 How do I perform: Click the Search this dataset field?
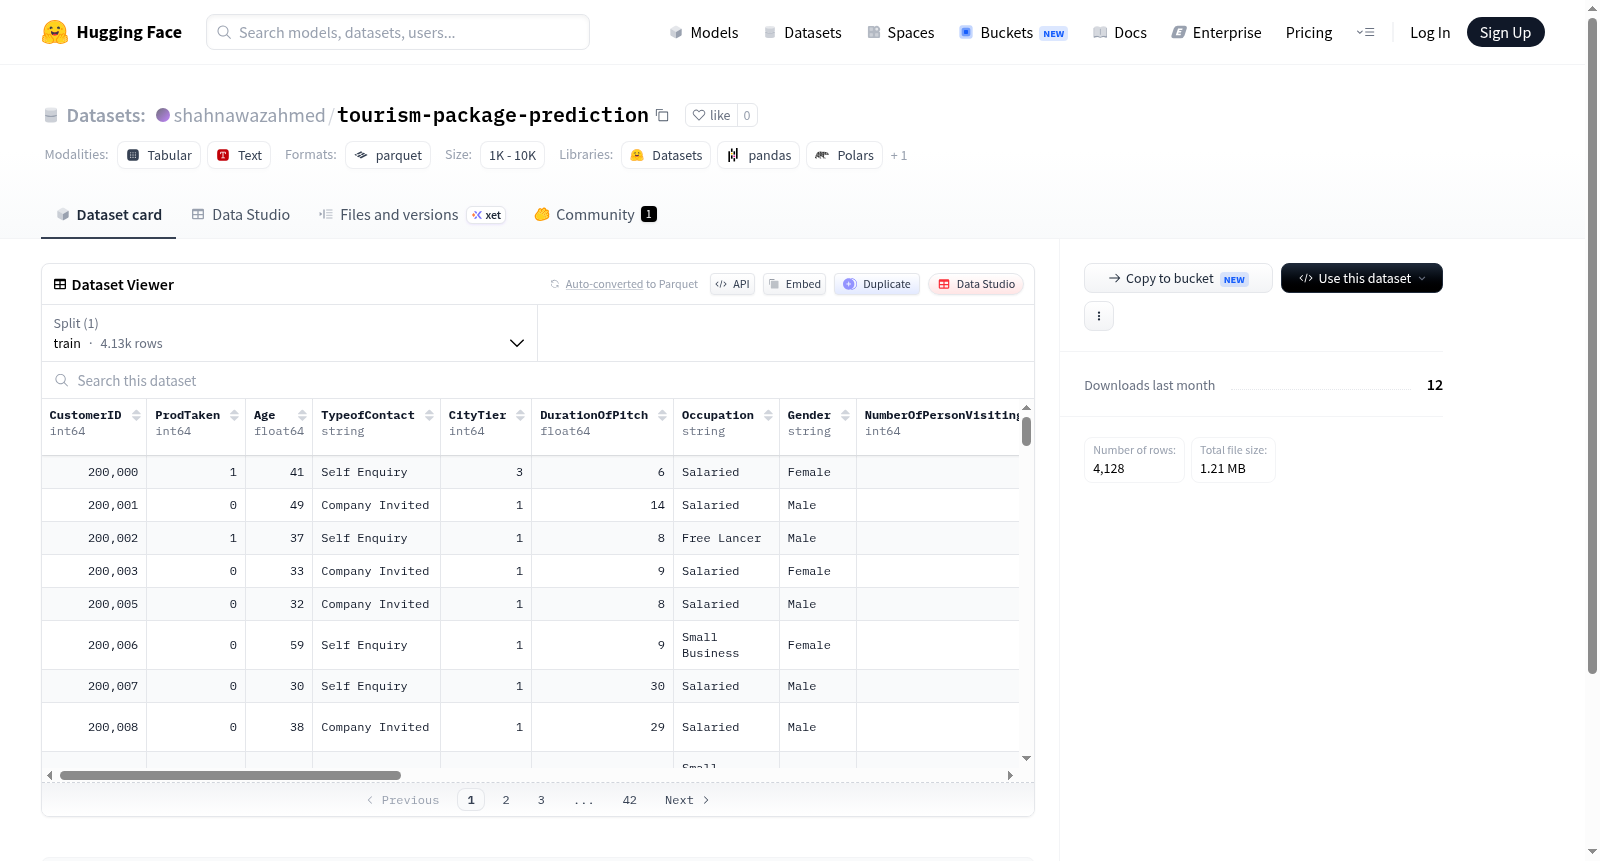click(x=538, y=380)
